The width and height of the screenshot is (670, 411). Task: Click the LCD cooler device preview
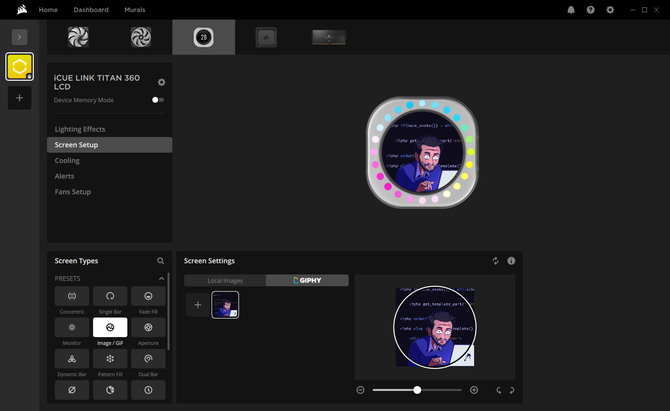422,152
